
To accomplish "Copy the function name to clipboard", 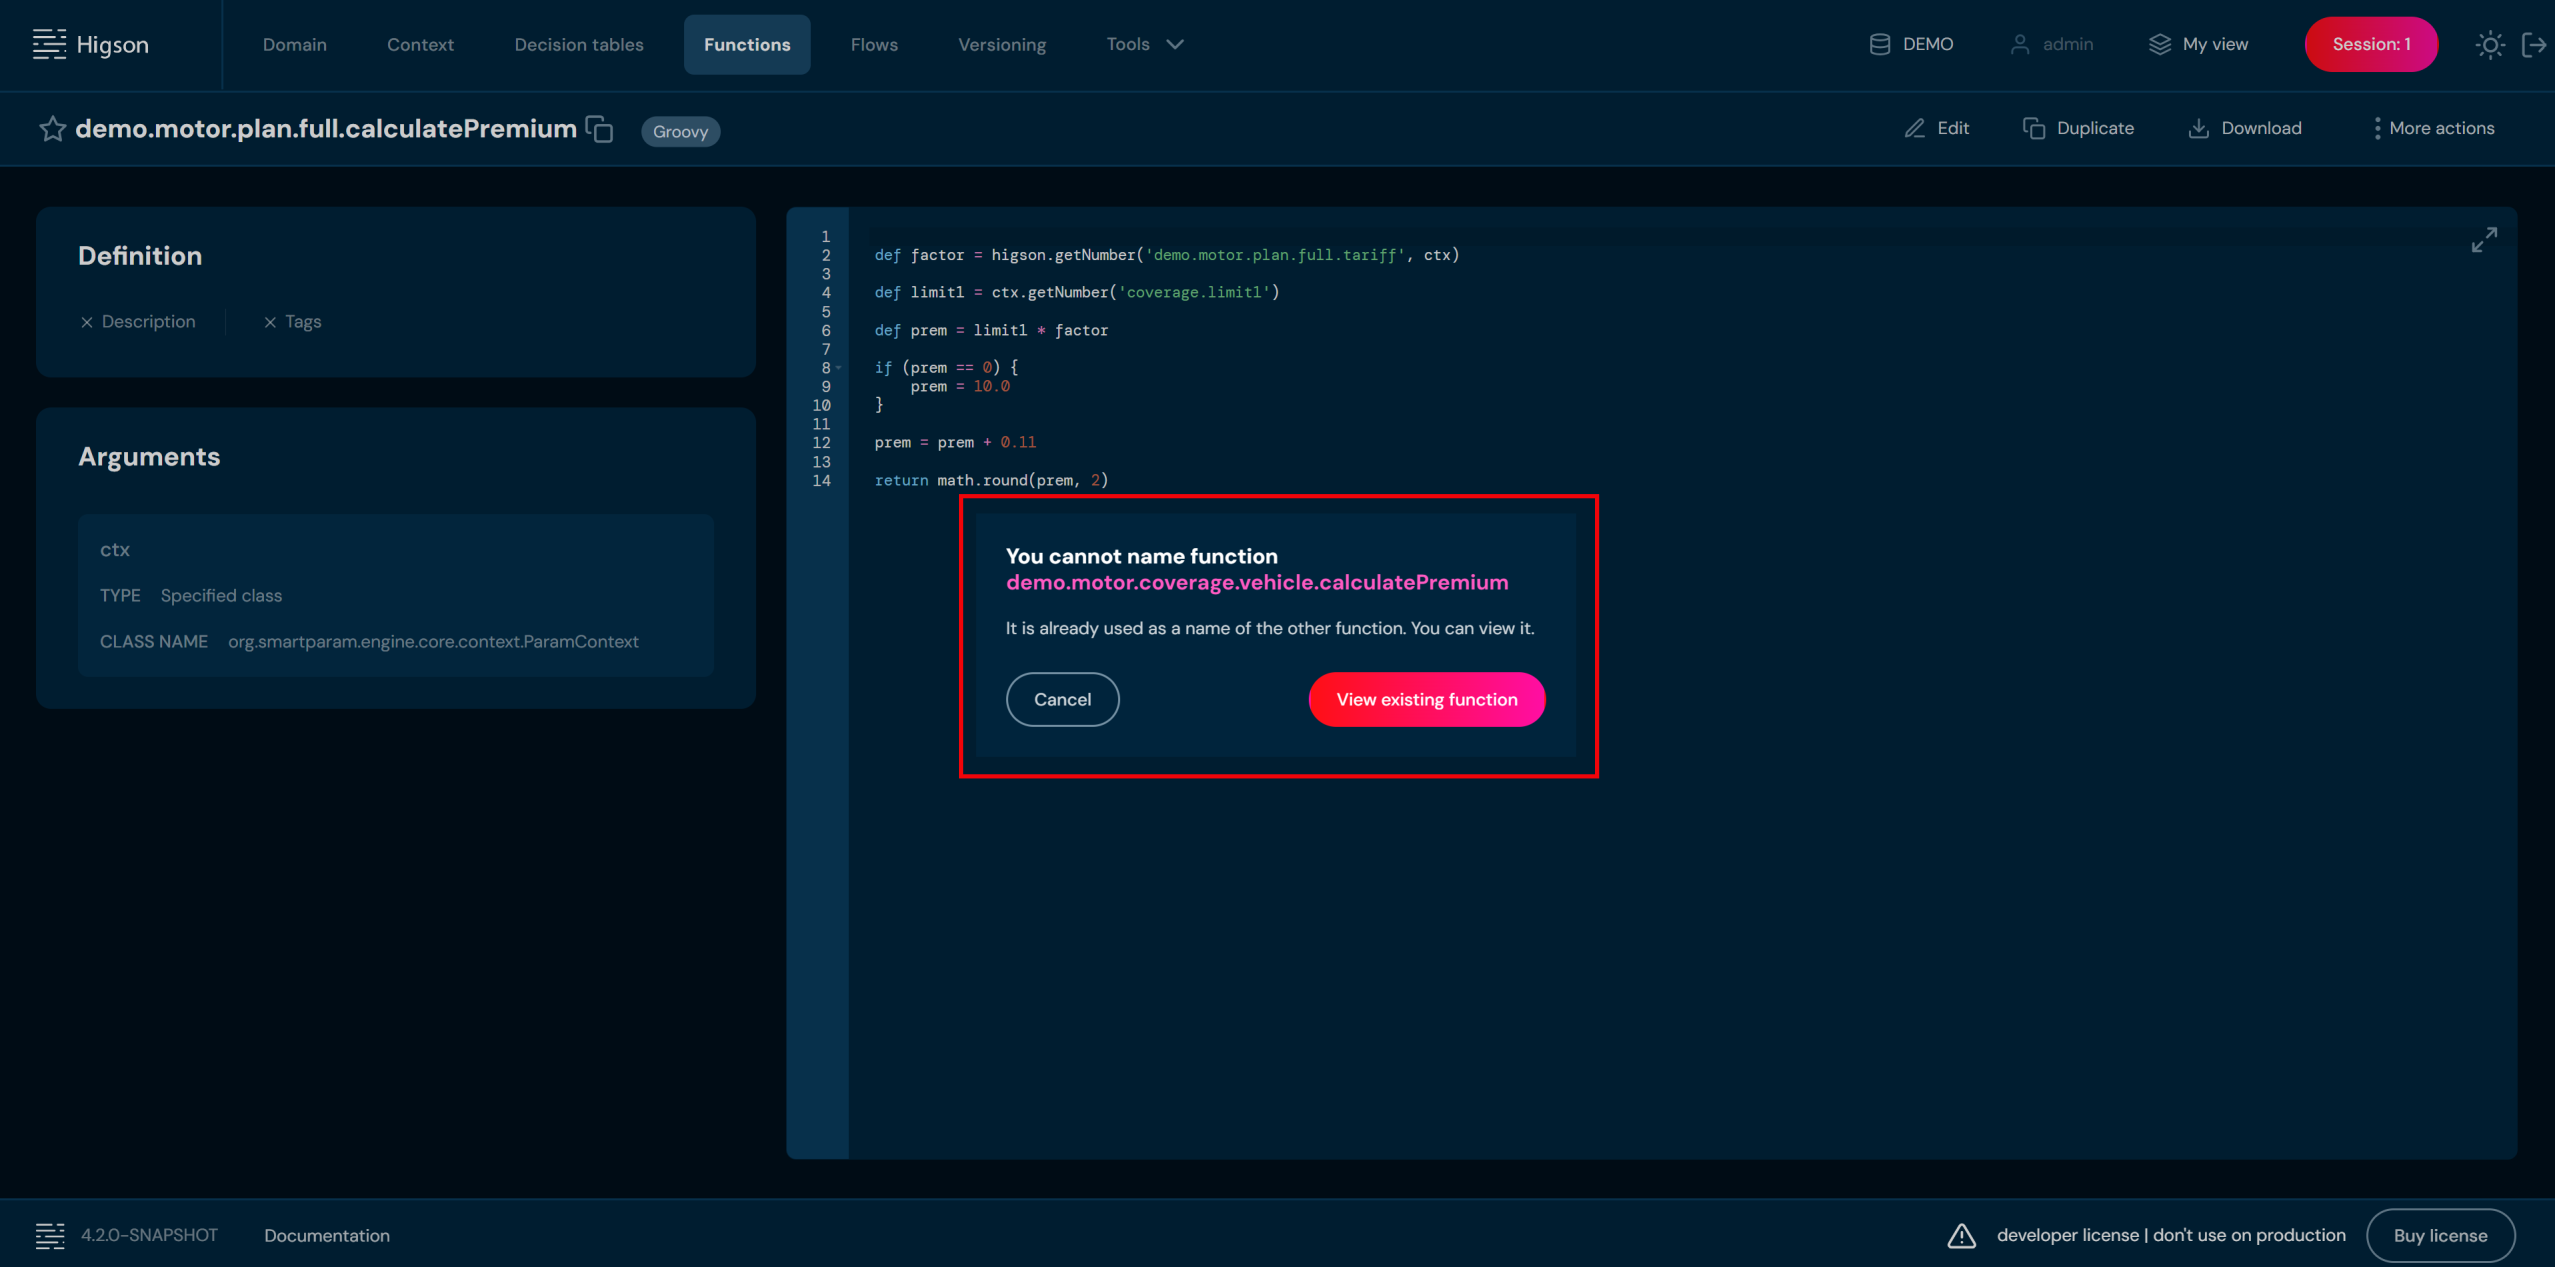I will coord(600,129).
